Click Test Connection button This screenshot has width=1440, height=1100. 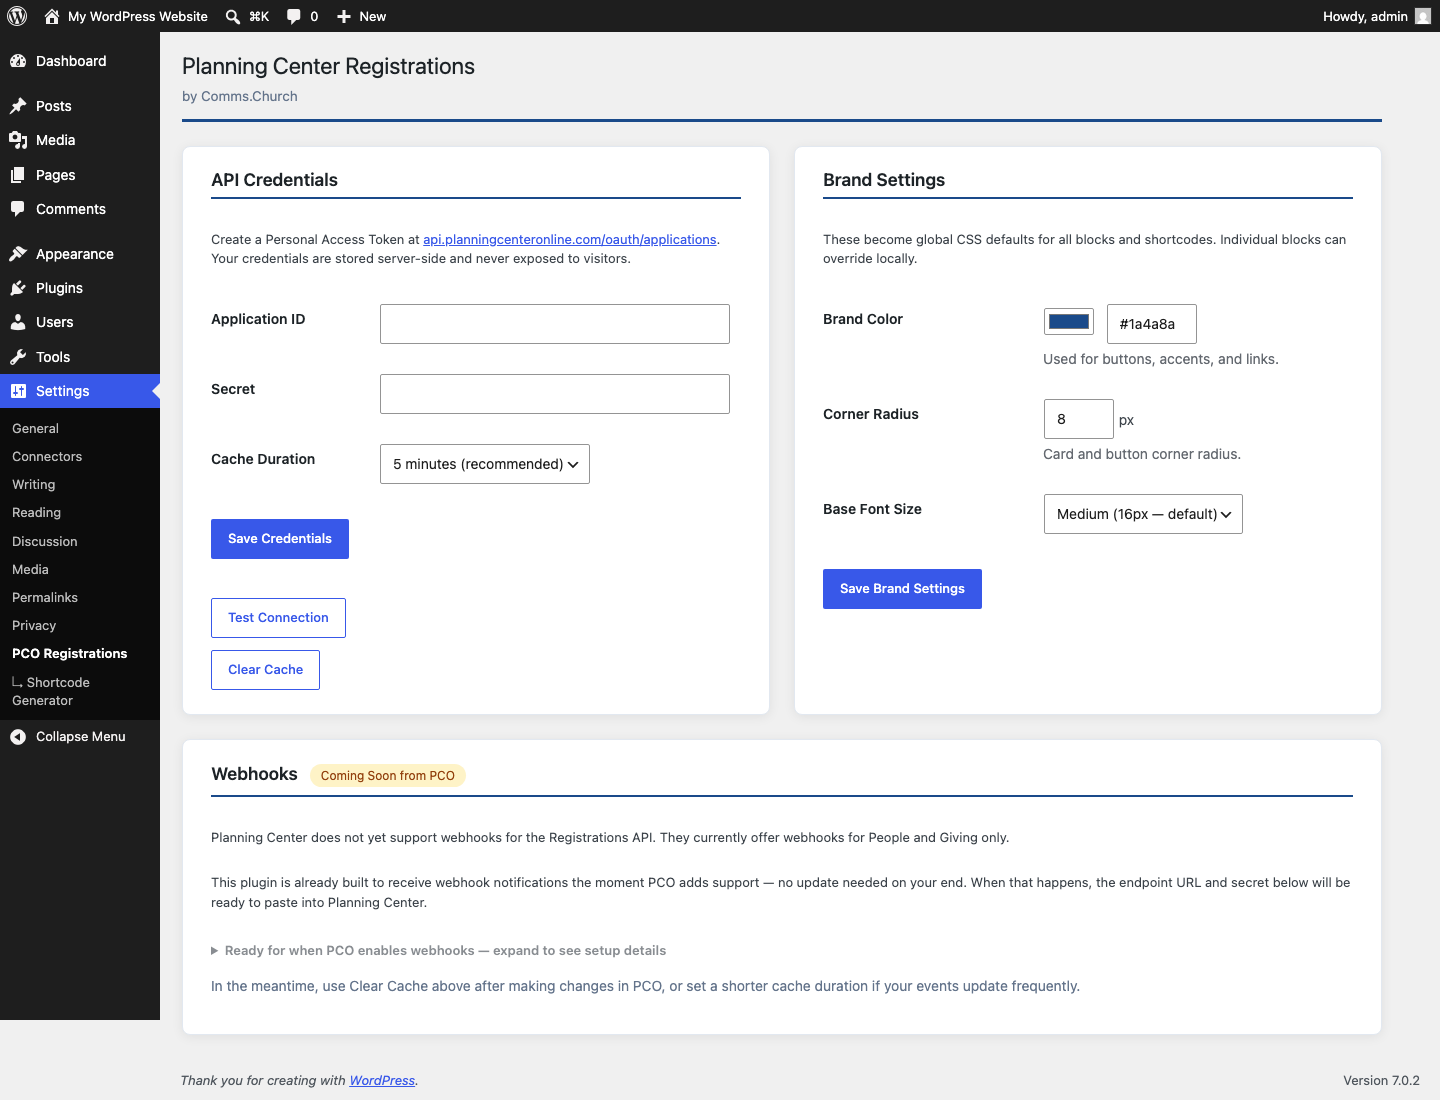(x=278, y=618)
